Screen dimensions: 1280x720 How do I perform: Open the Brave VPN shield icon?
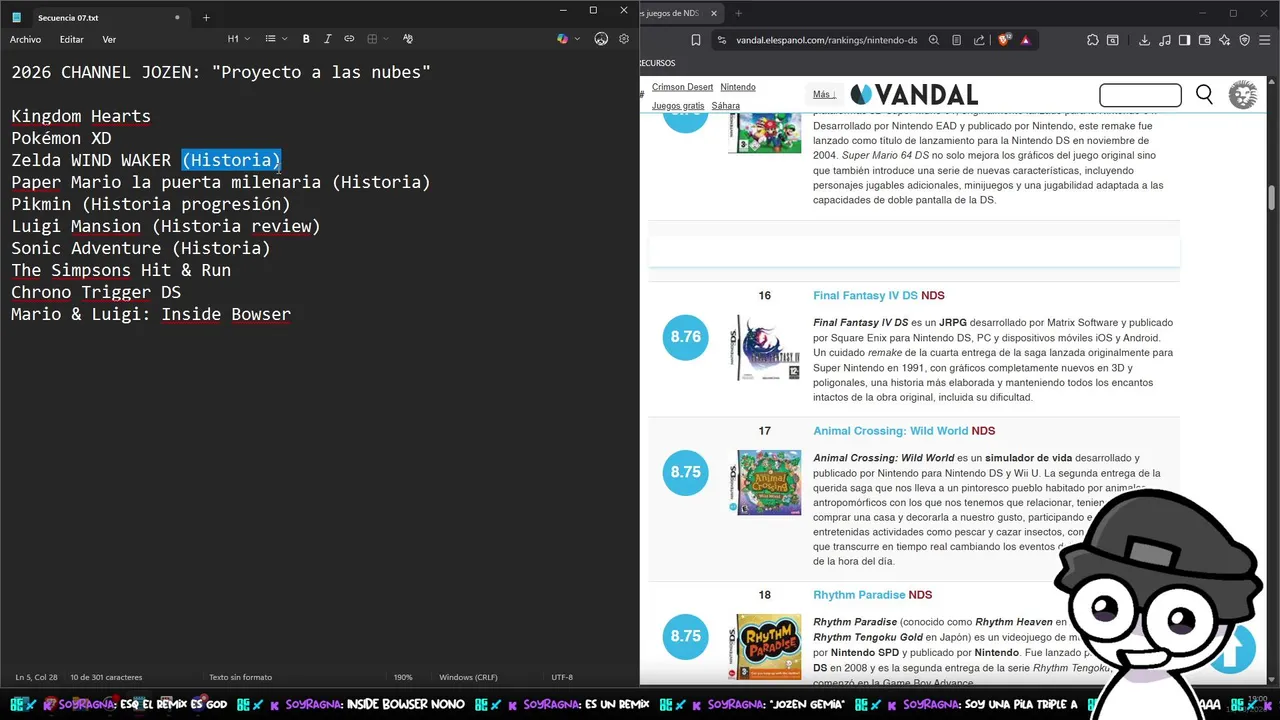tap(1245, 40)
